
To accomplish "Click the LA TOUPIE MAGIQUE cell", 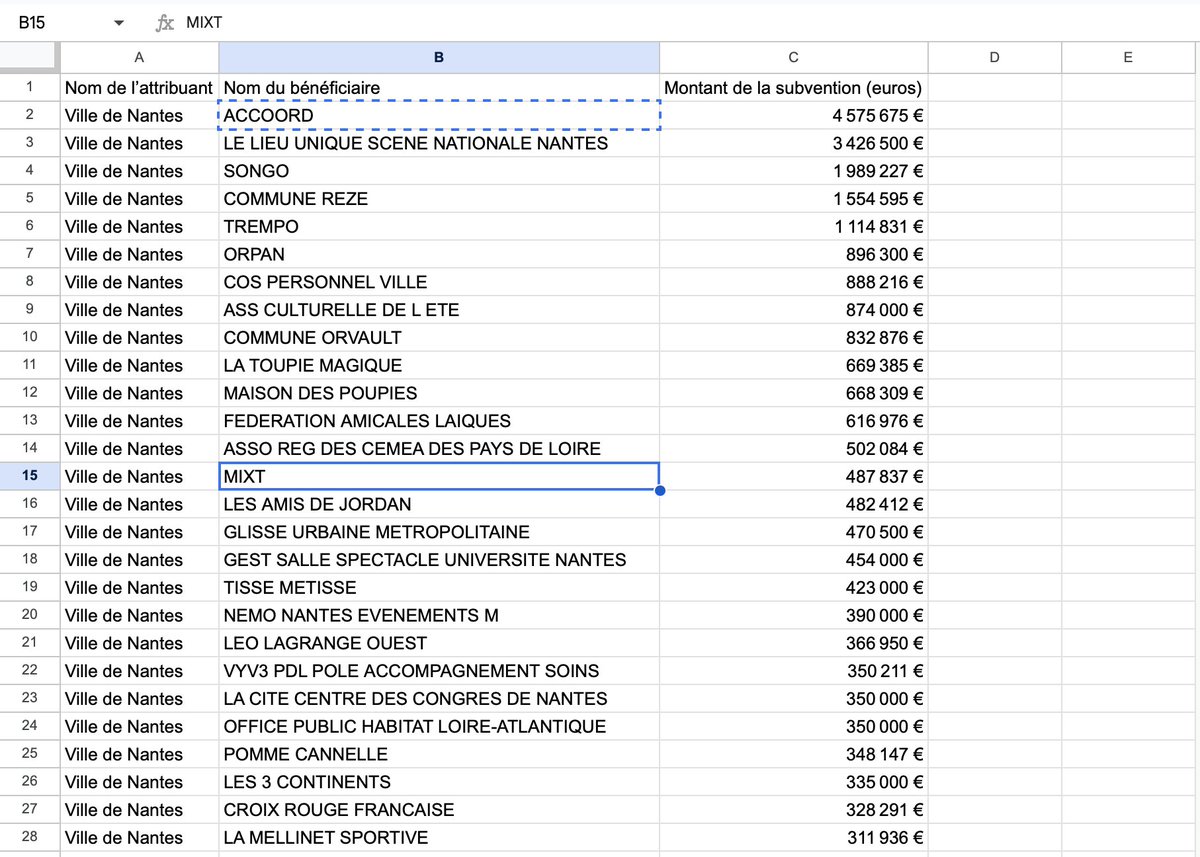I will pos(439,365).
